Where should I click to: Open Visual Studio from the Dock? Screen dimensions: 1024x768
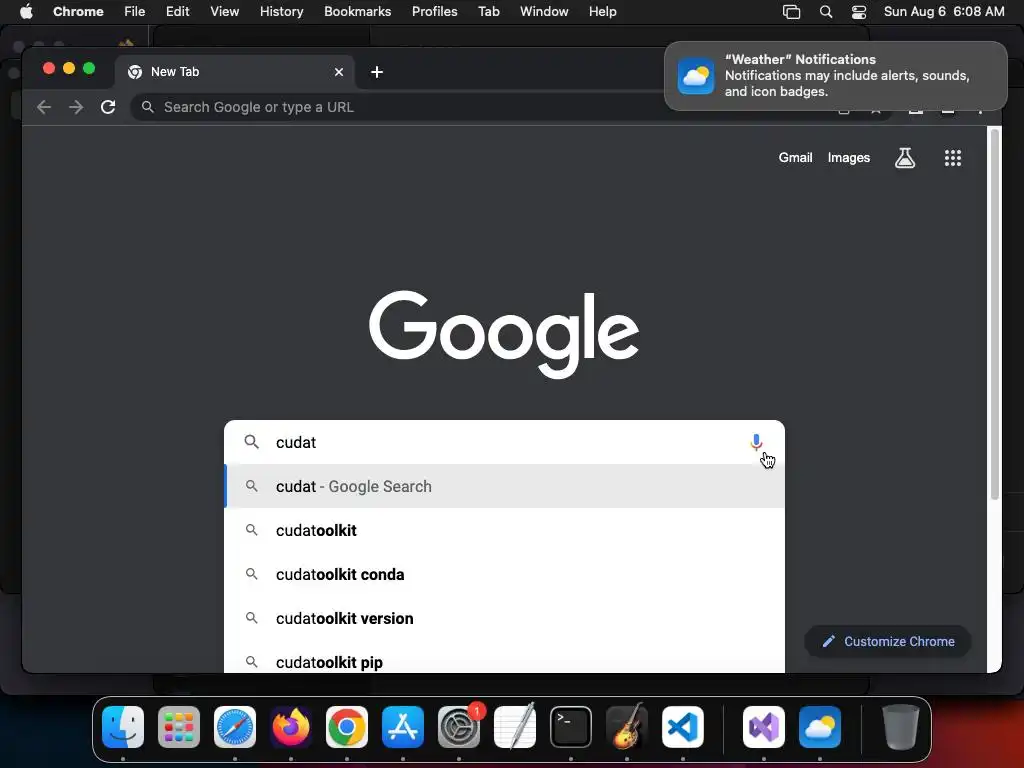[763, 727]
